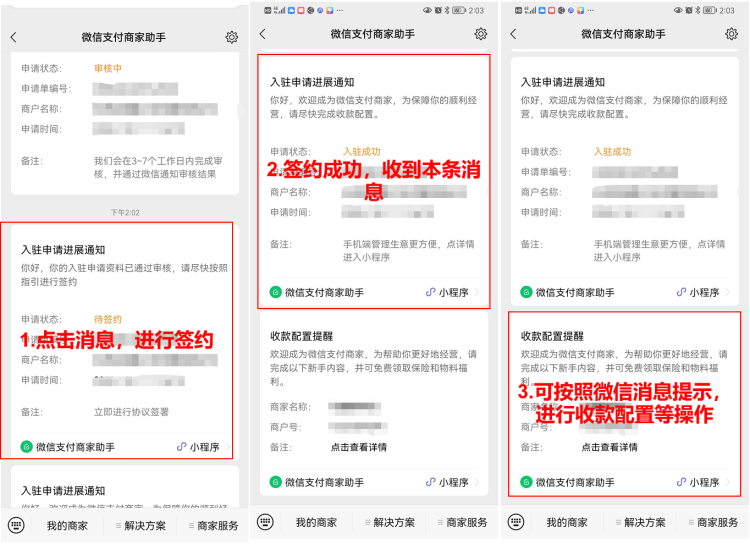Image resolution: width=750 pixels, height=544 pixels.
Task: Tap the back arrow in the right screen
Action: [514, 34]
